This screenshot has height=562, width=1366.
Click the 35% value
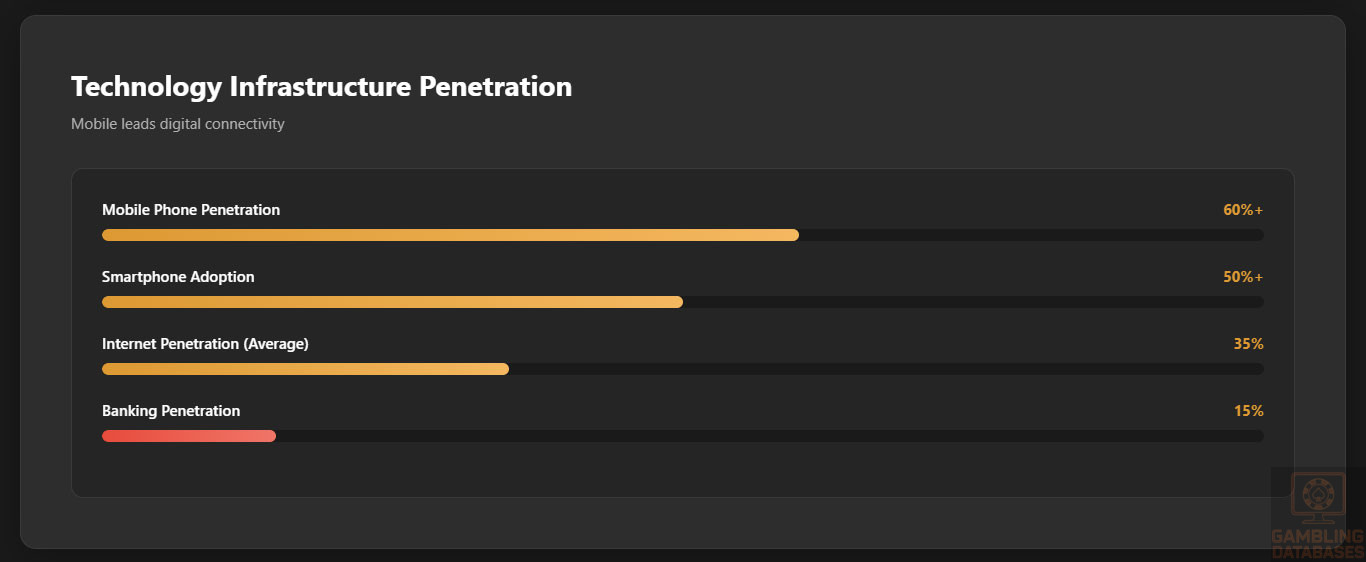1248,344
